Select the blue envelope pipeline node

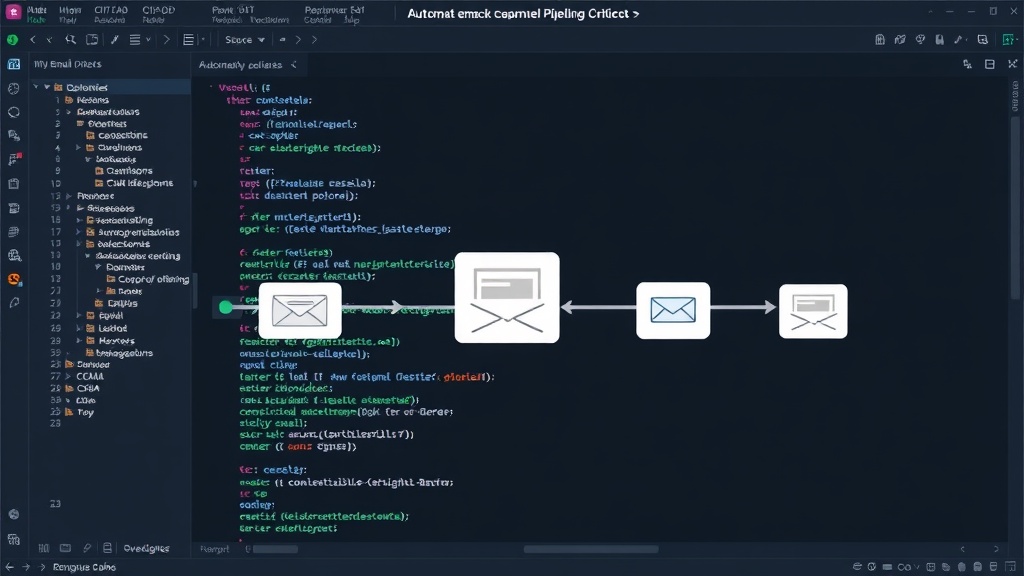tap(673, 310)
